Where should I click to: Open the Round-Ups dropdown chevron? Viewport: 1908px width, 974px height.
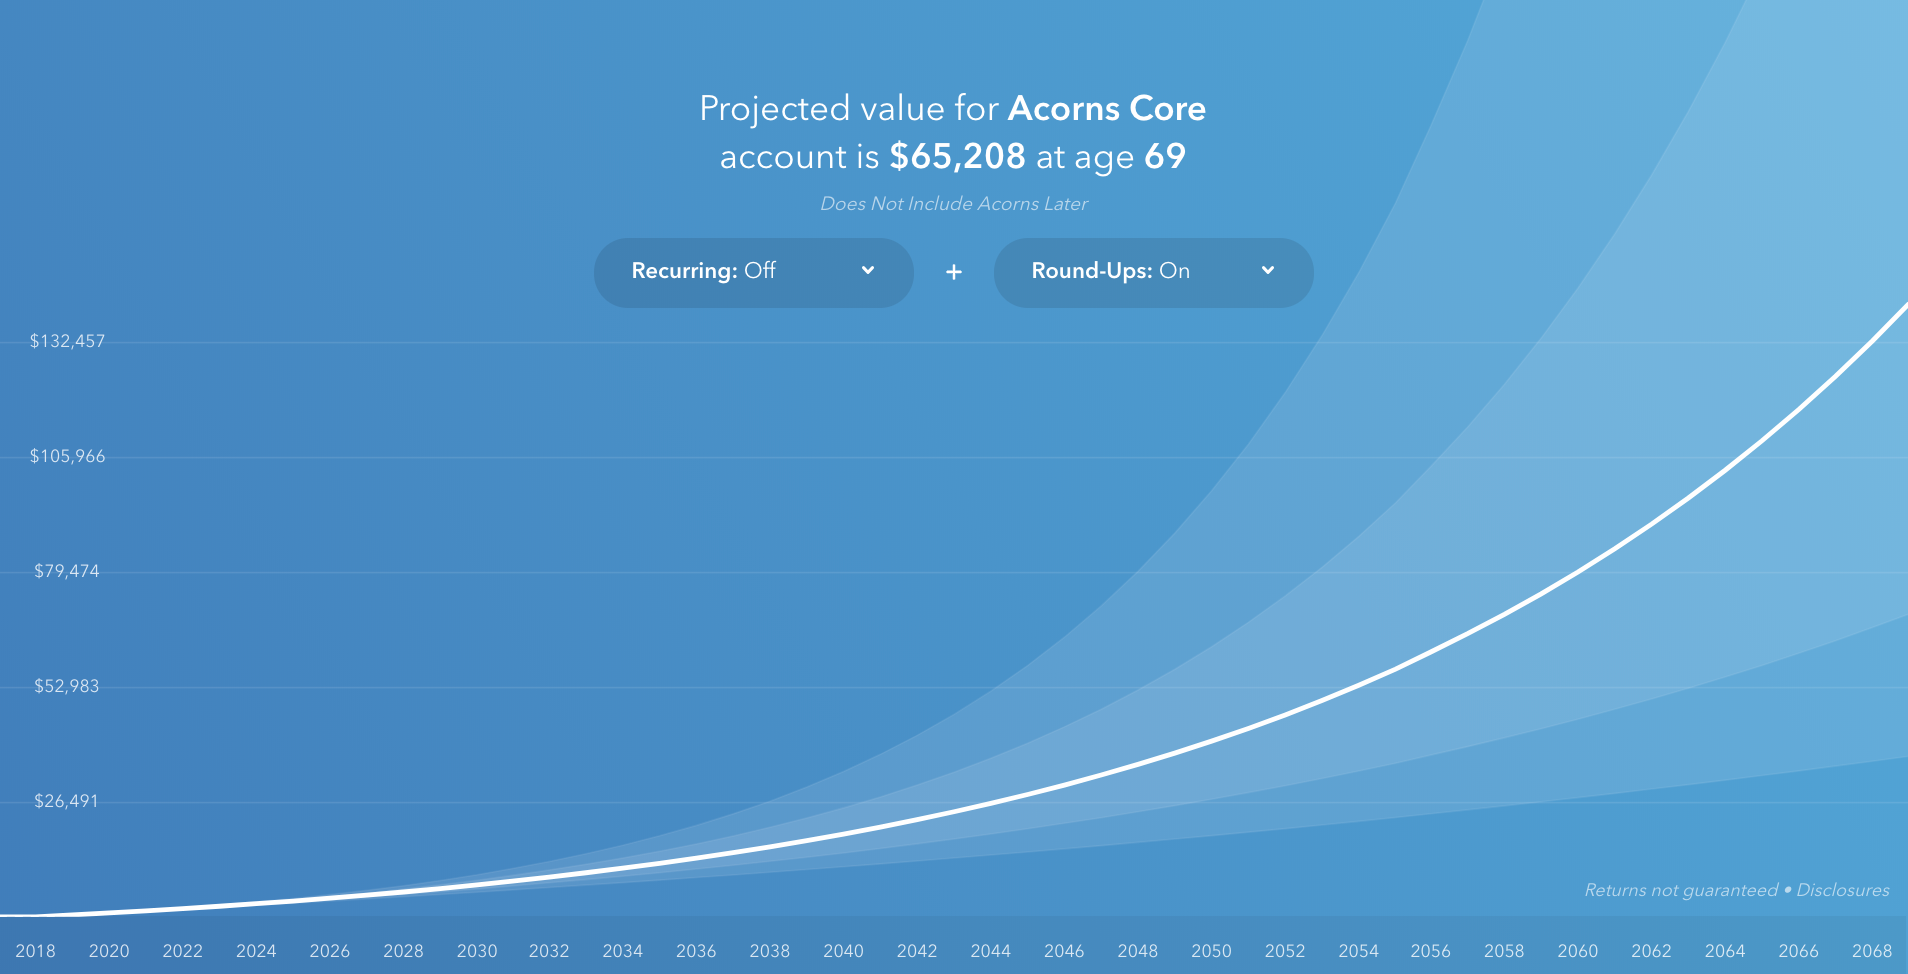1268,271
